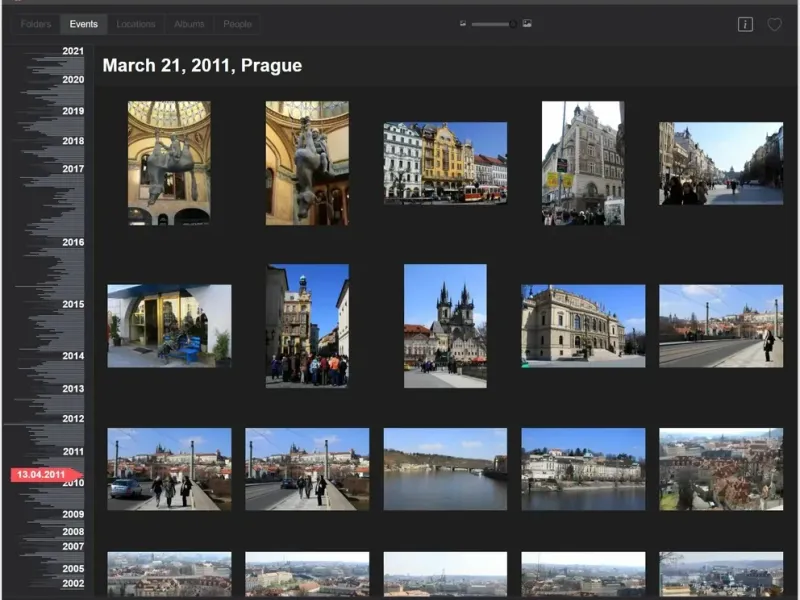Jump to 2019 on the timeline
The width and height of the screenshot is (800, 600).
click(72, 111)
